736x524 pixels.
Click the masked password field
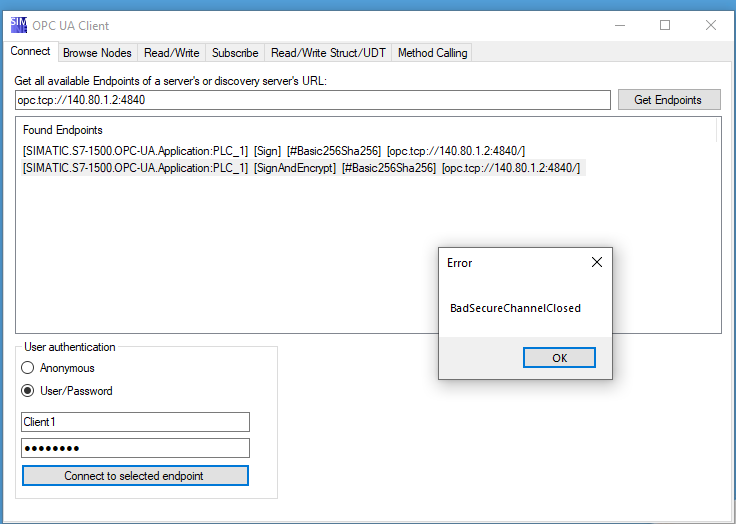pyautogui.click(x=135, y=448)
